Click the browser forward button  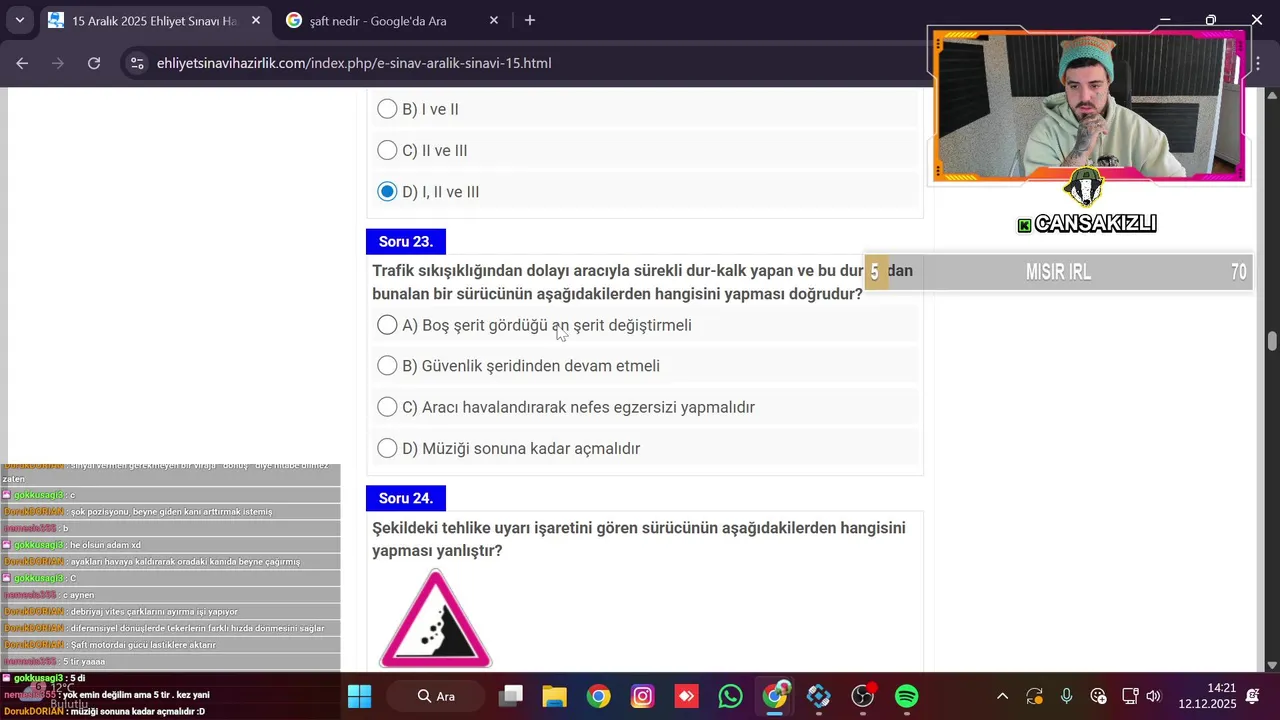[x=58, y=63]
